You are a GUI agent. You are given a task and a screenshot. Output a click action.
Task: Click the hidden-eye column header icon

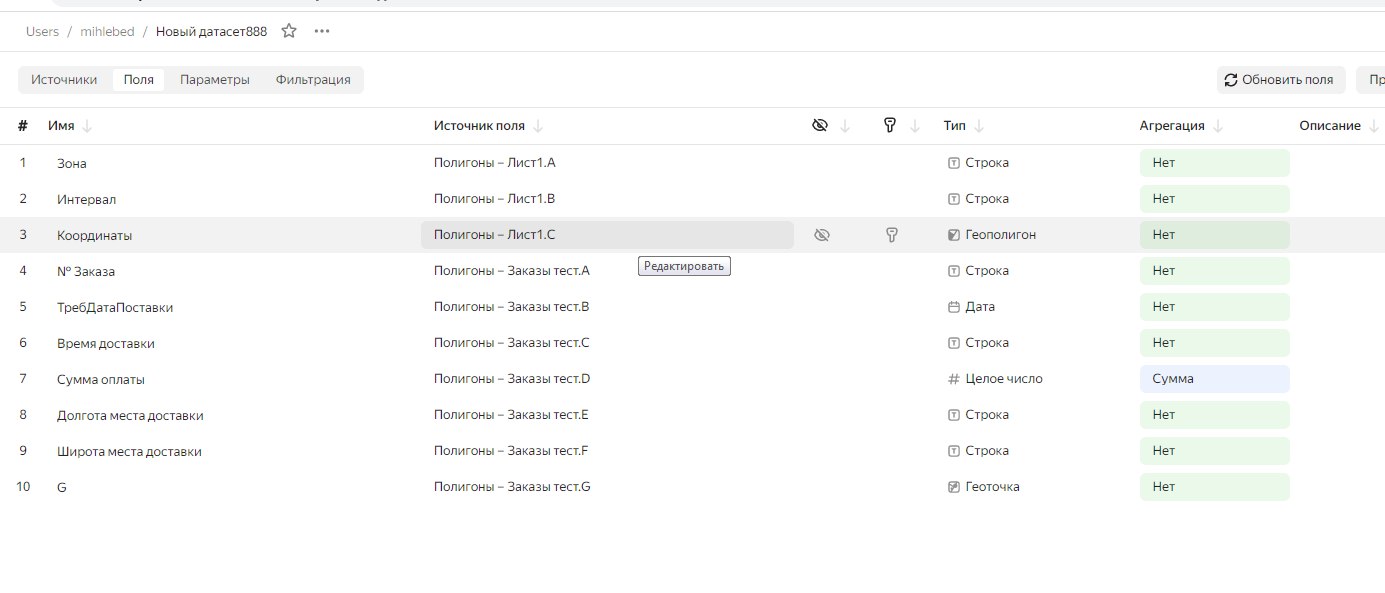pyautogui.click(x=820, y=125)
